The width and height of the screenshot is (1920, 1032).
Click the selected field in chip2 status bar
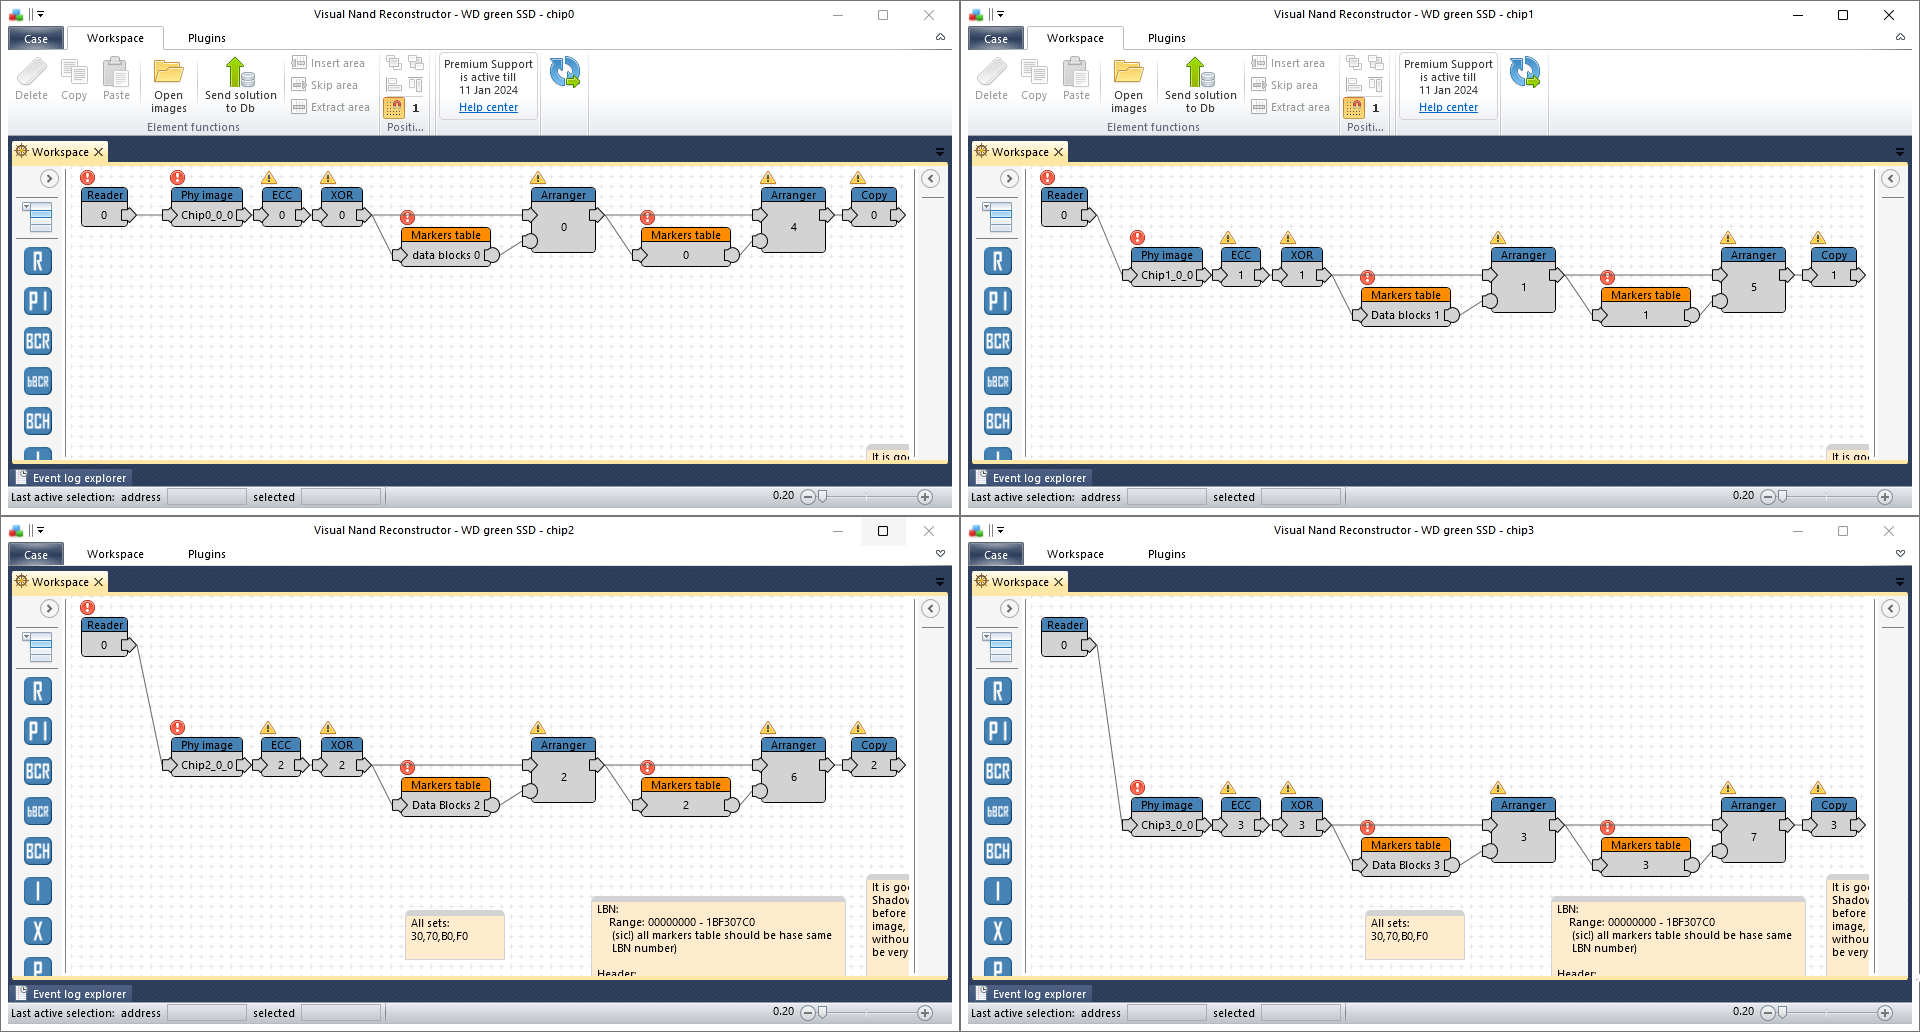pos(341,1013)
